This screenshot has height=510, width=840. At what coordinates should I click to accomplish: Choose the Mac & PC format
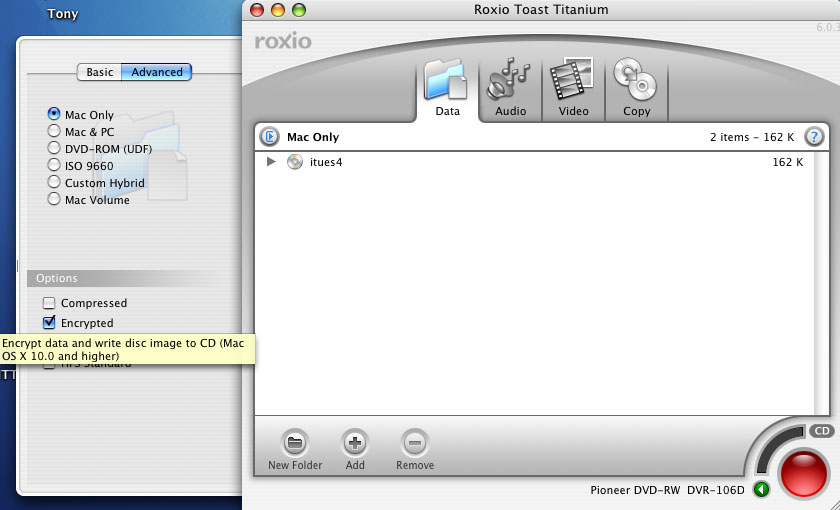[54, 131]
